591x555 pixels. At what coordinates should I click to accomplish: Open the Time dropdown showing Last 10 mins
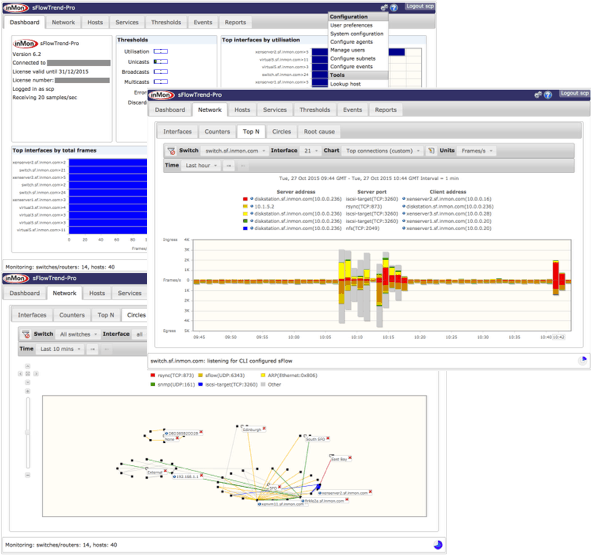60,349
